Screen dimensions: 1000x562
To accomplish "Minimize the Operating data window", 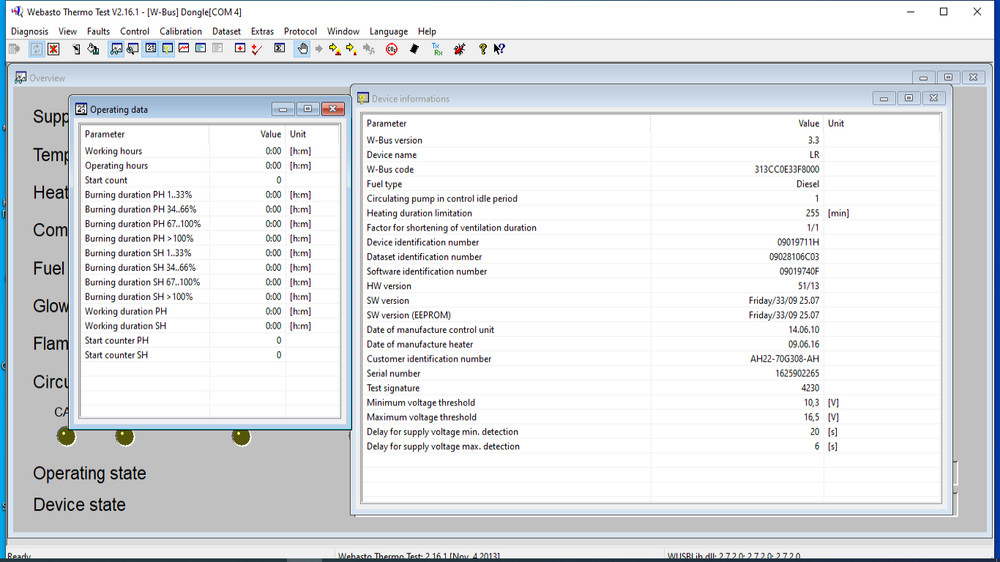I will (x=283, y=109).
